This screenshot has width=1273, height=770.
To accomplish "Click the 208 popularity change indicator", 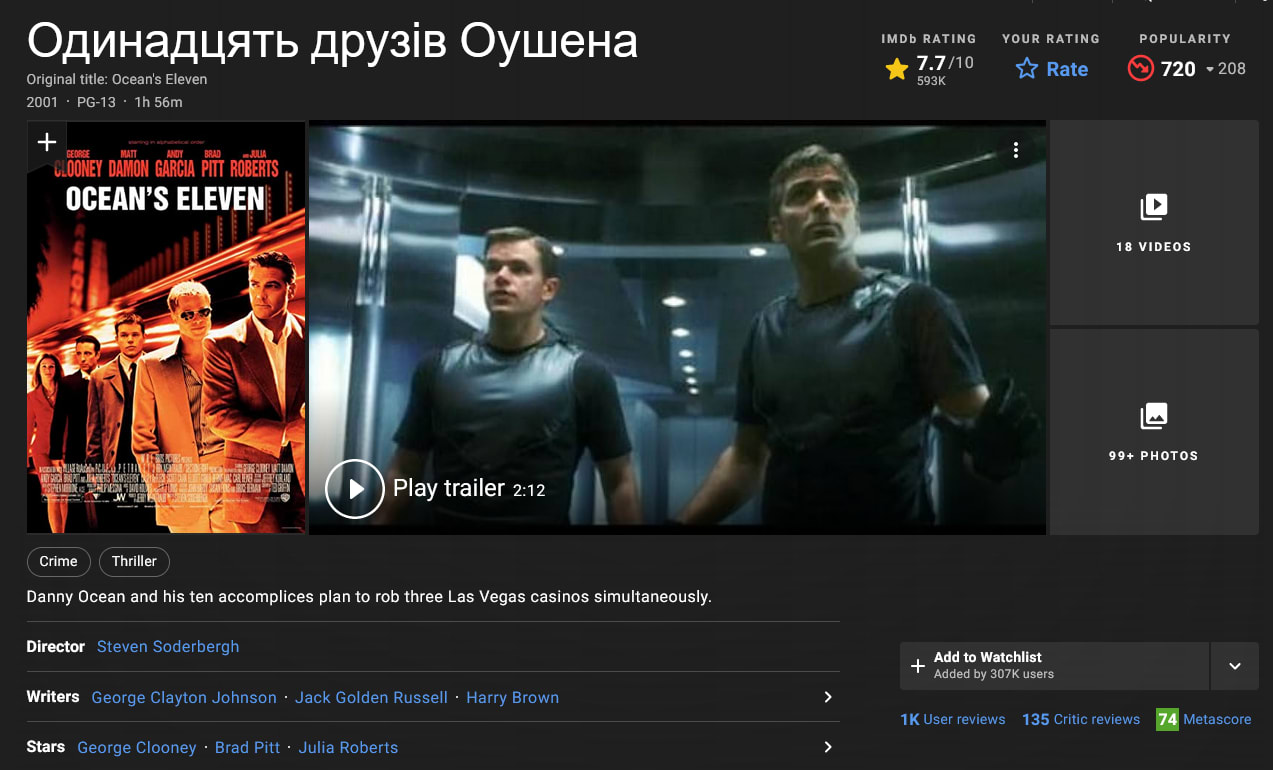I will click(1226, 69).
